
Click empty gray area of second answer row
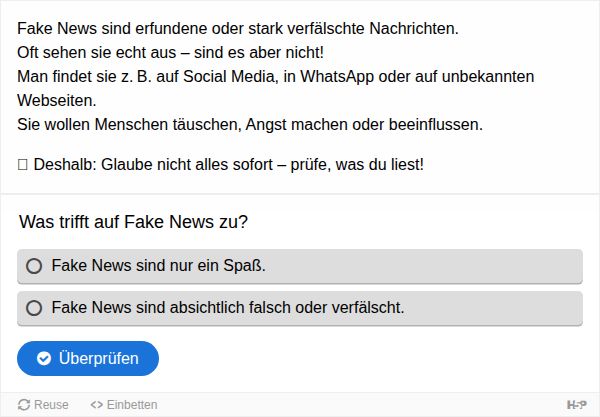tap(494, 308)
